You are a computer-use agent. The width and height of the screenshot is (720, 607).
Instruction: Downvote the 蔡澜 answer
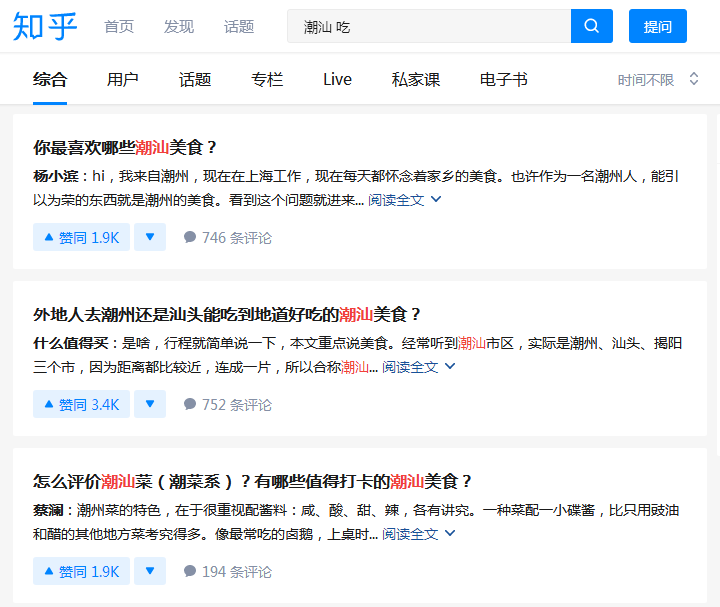(150, 571)
